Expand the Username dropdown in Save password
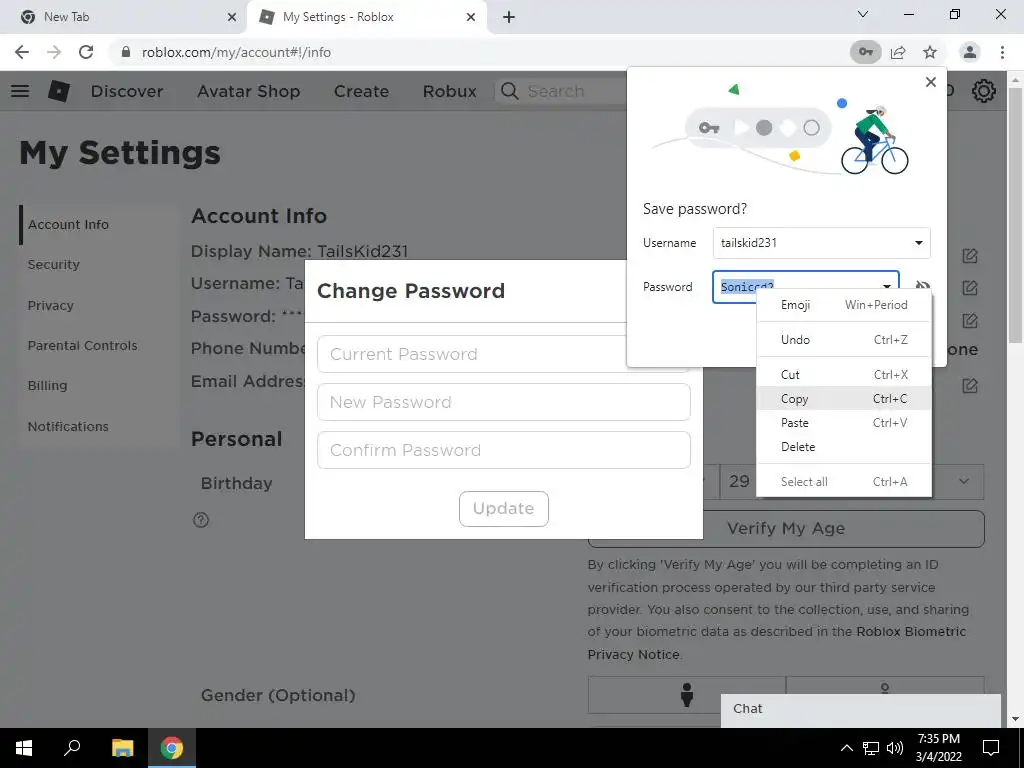 (918, 243)
